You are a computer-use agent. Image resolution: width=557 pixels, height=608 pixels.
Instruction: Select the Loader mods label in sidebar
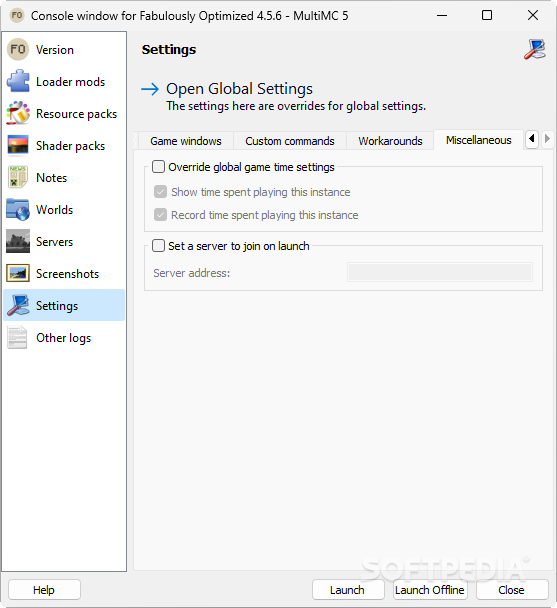pos(71,82)
